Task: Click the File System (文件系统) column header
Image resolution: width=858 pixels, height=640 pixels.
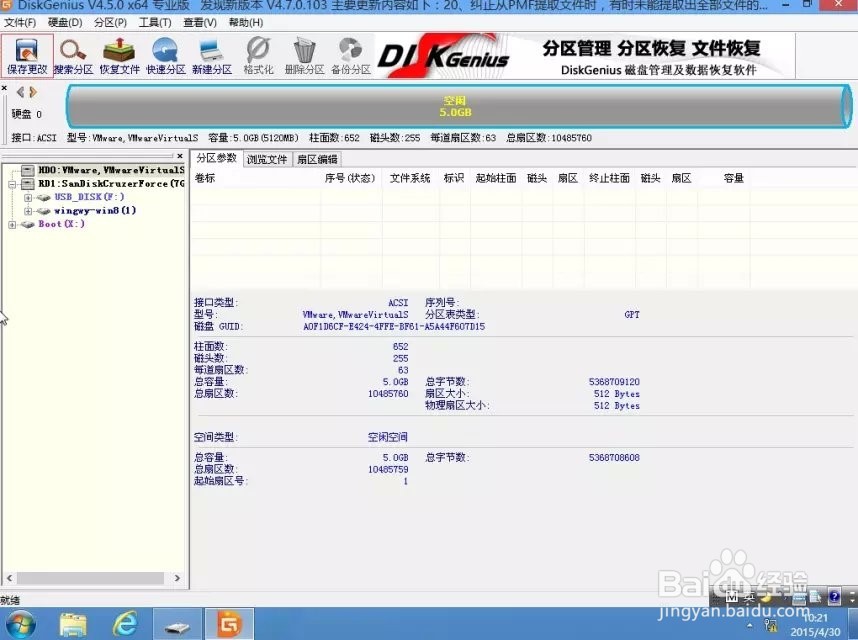Action: point(410,178)
